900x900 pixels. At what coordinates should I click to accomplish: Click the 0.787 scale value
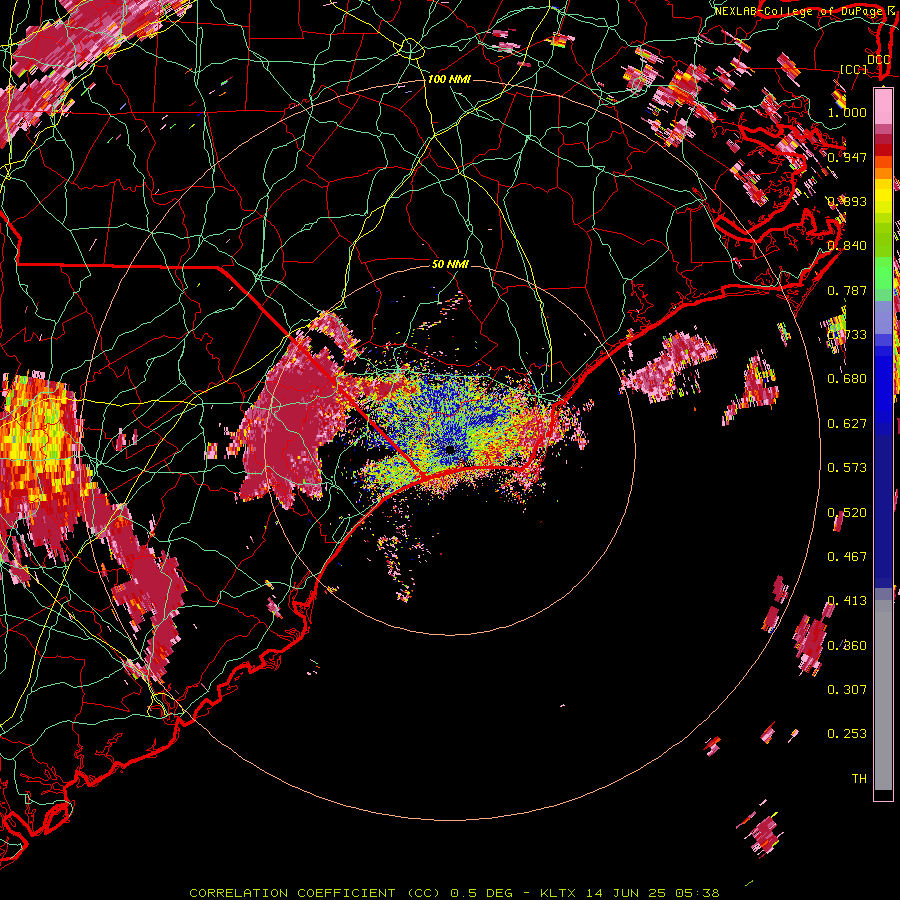(x=847, y=290)
